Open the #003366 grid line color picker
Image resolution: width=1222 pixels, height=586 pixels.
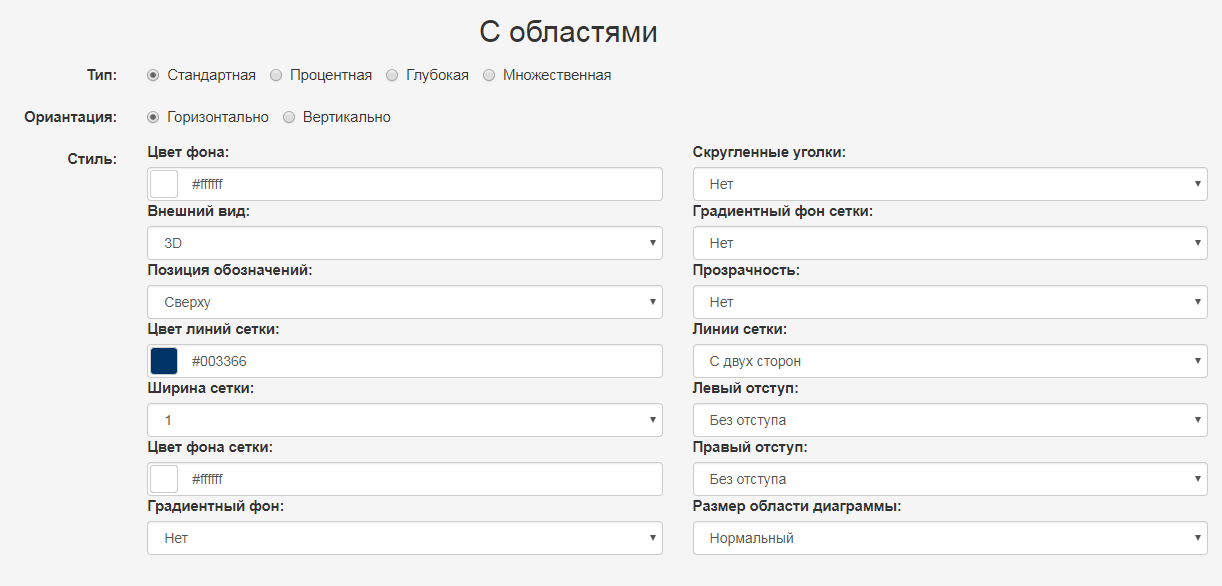point(162,361)
